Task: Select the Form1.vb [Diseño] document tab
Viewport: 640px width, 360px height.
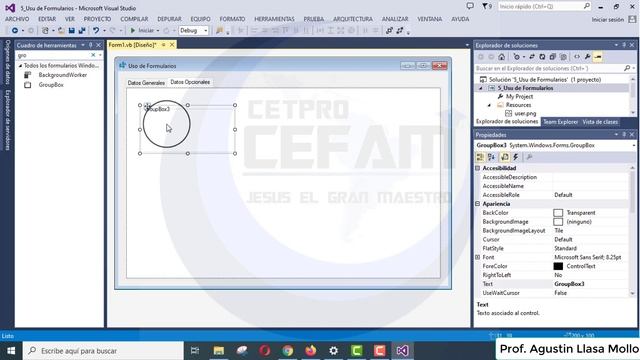Action: point(133,45)
